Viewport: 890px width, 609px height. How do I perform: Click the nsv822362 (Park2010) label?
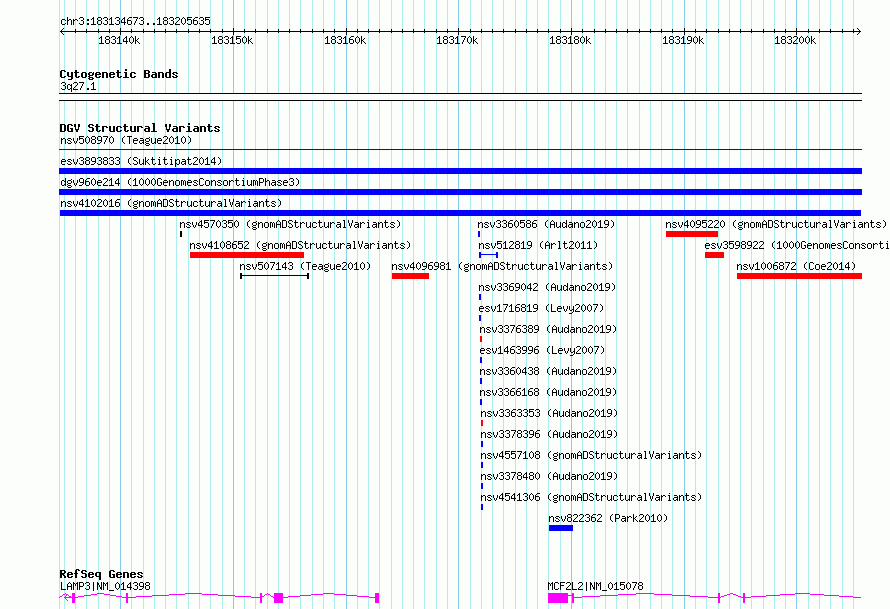coord(608,518)
